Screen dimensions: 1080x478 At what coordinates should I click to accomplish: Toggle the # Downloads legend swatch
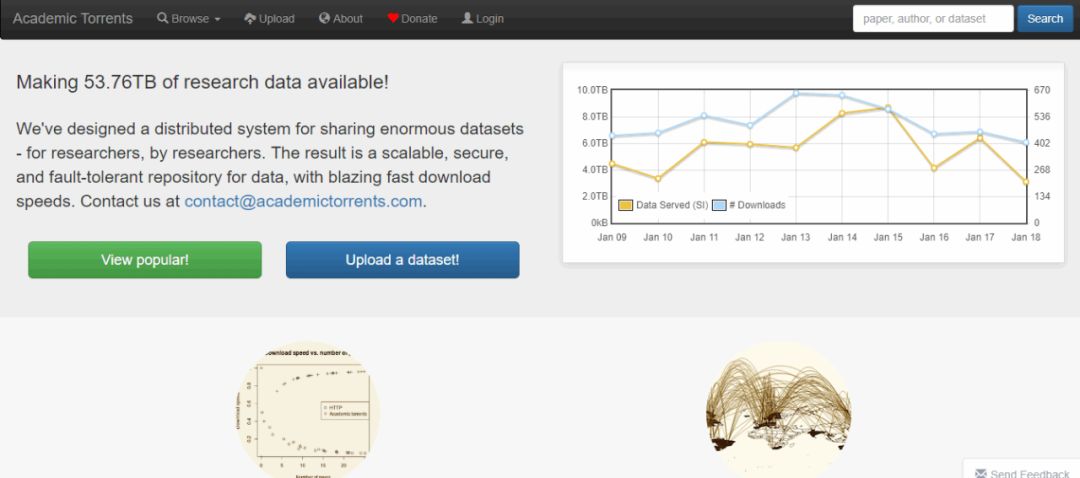[x=718, y=205]
